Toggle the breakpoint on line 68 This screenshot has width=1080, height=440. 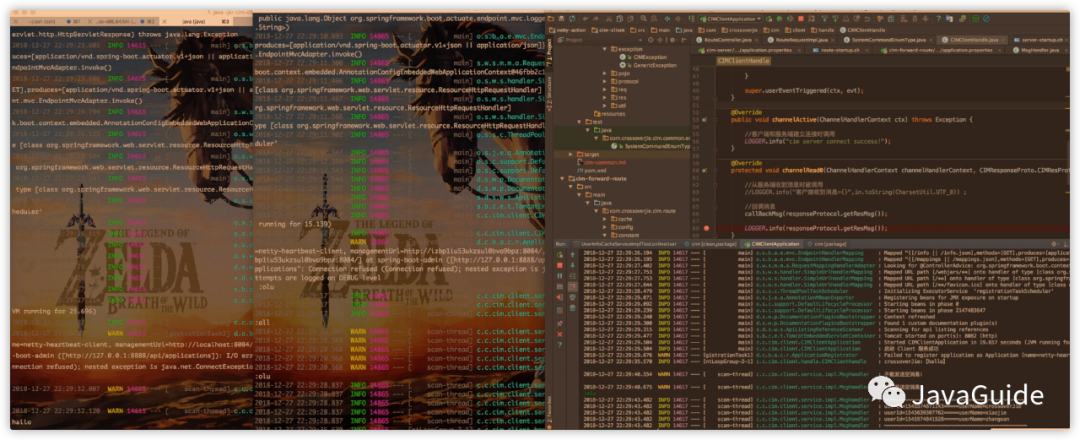707,227
